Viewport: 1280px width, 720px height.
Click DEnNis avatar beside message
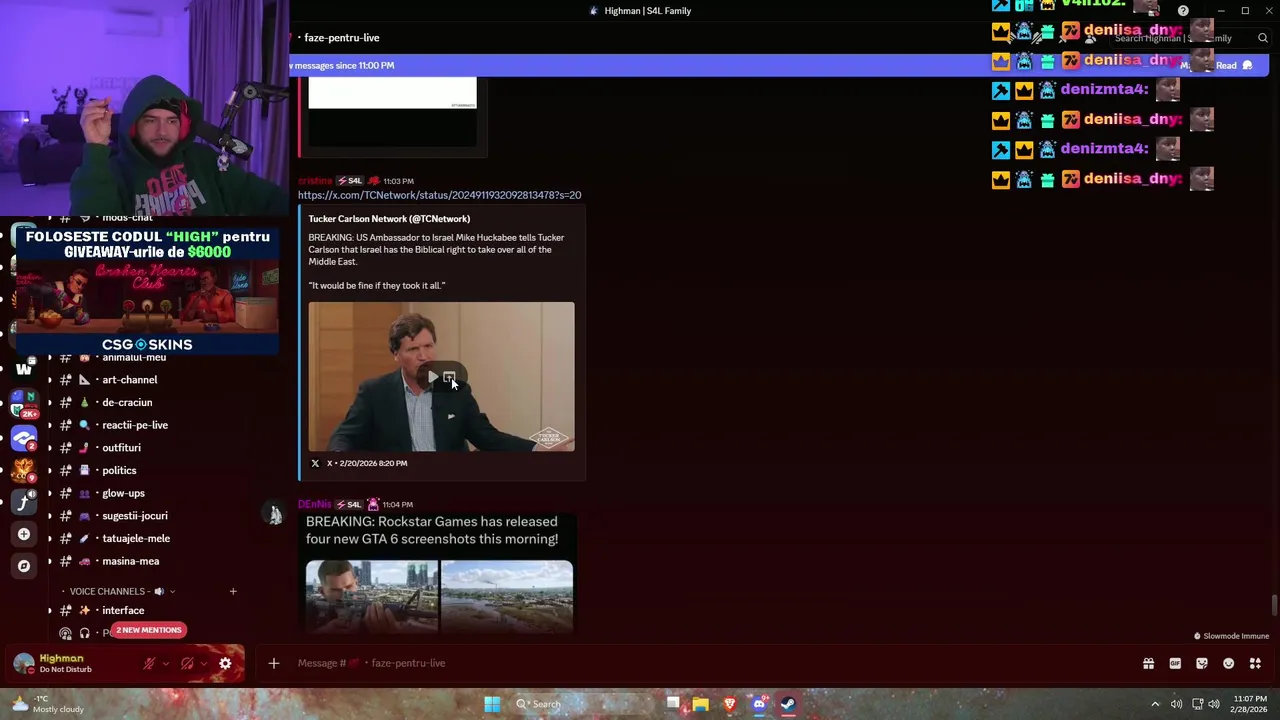pos(275,514)
